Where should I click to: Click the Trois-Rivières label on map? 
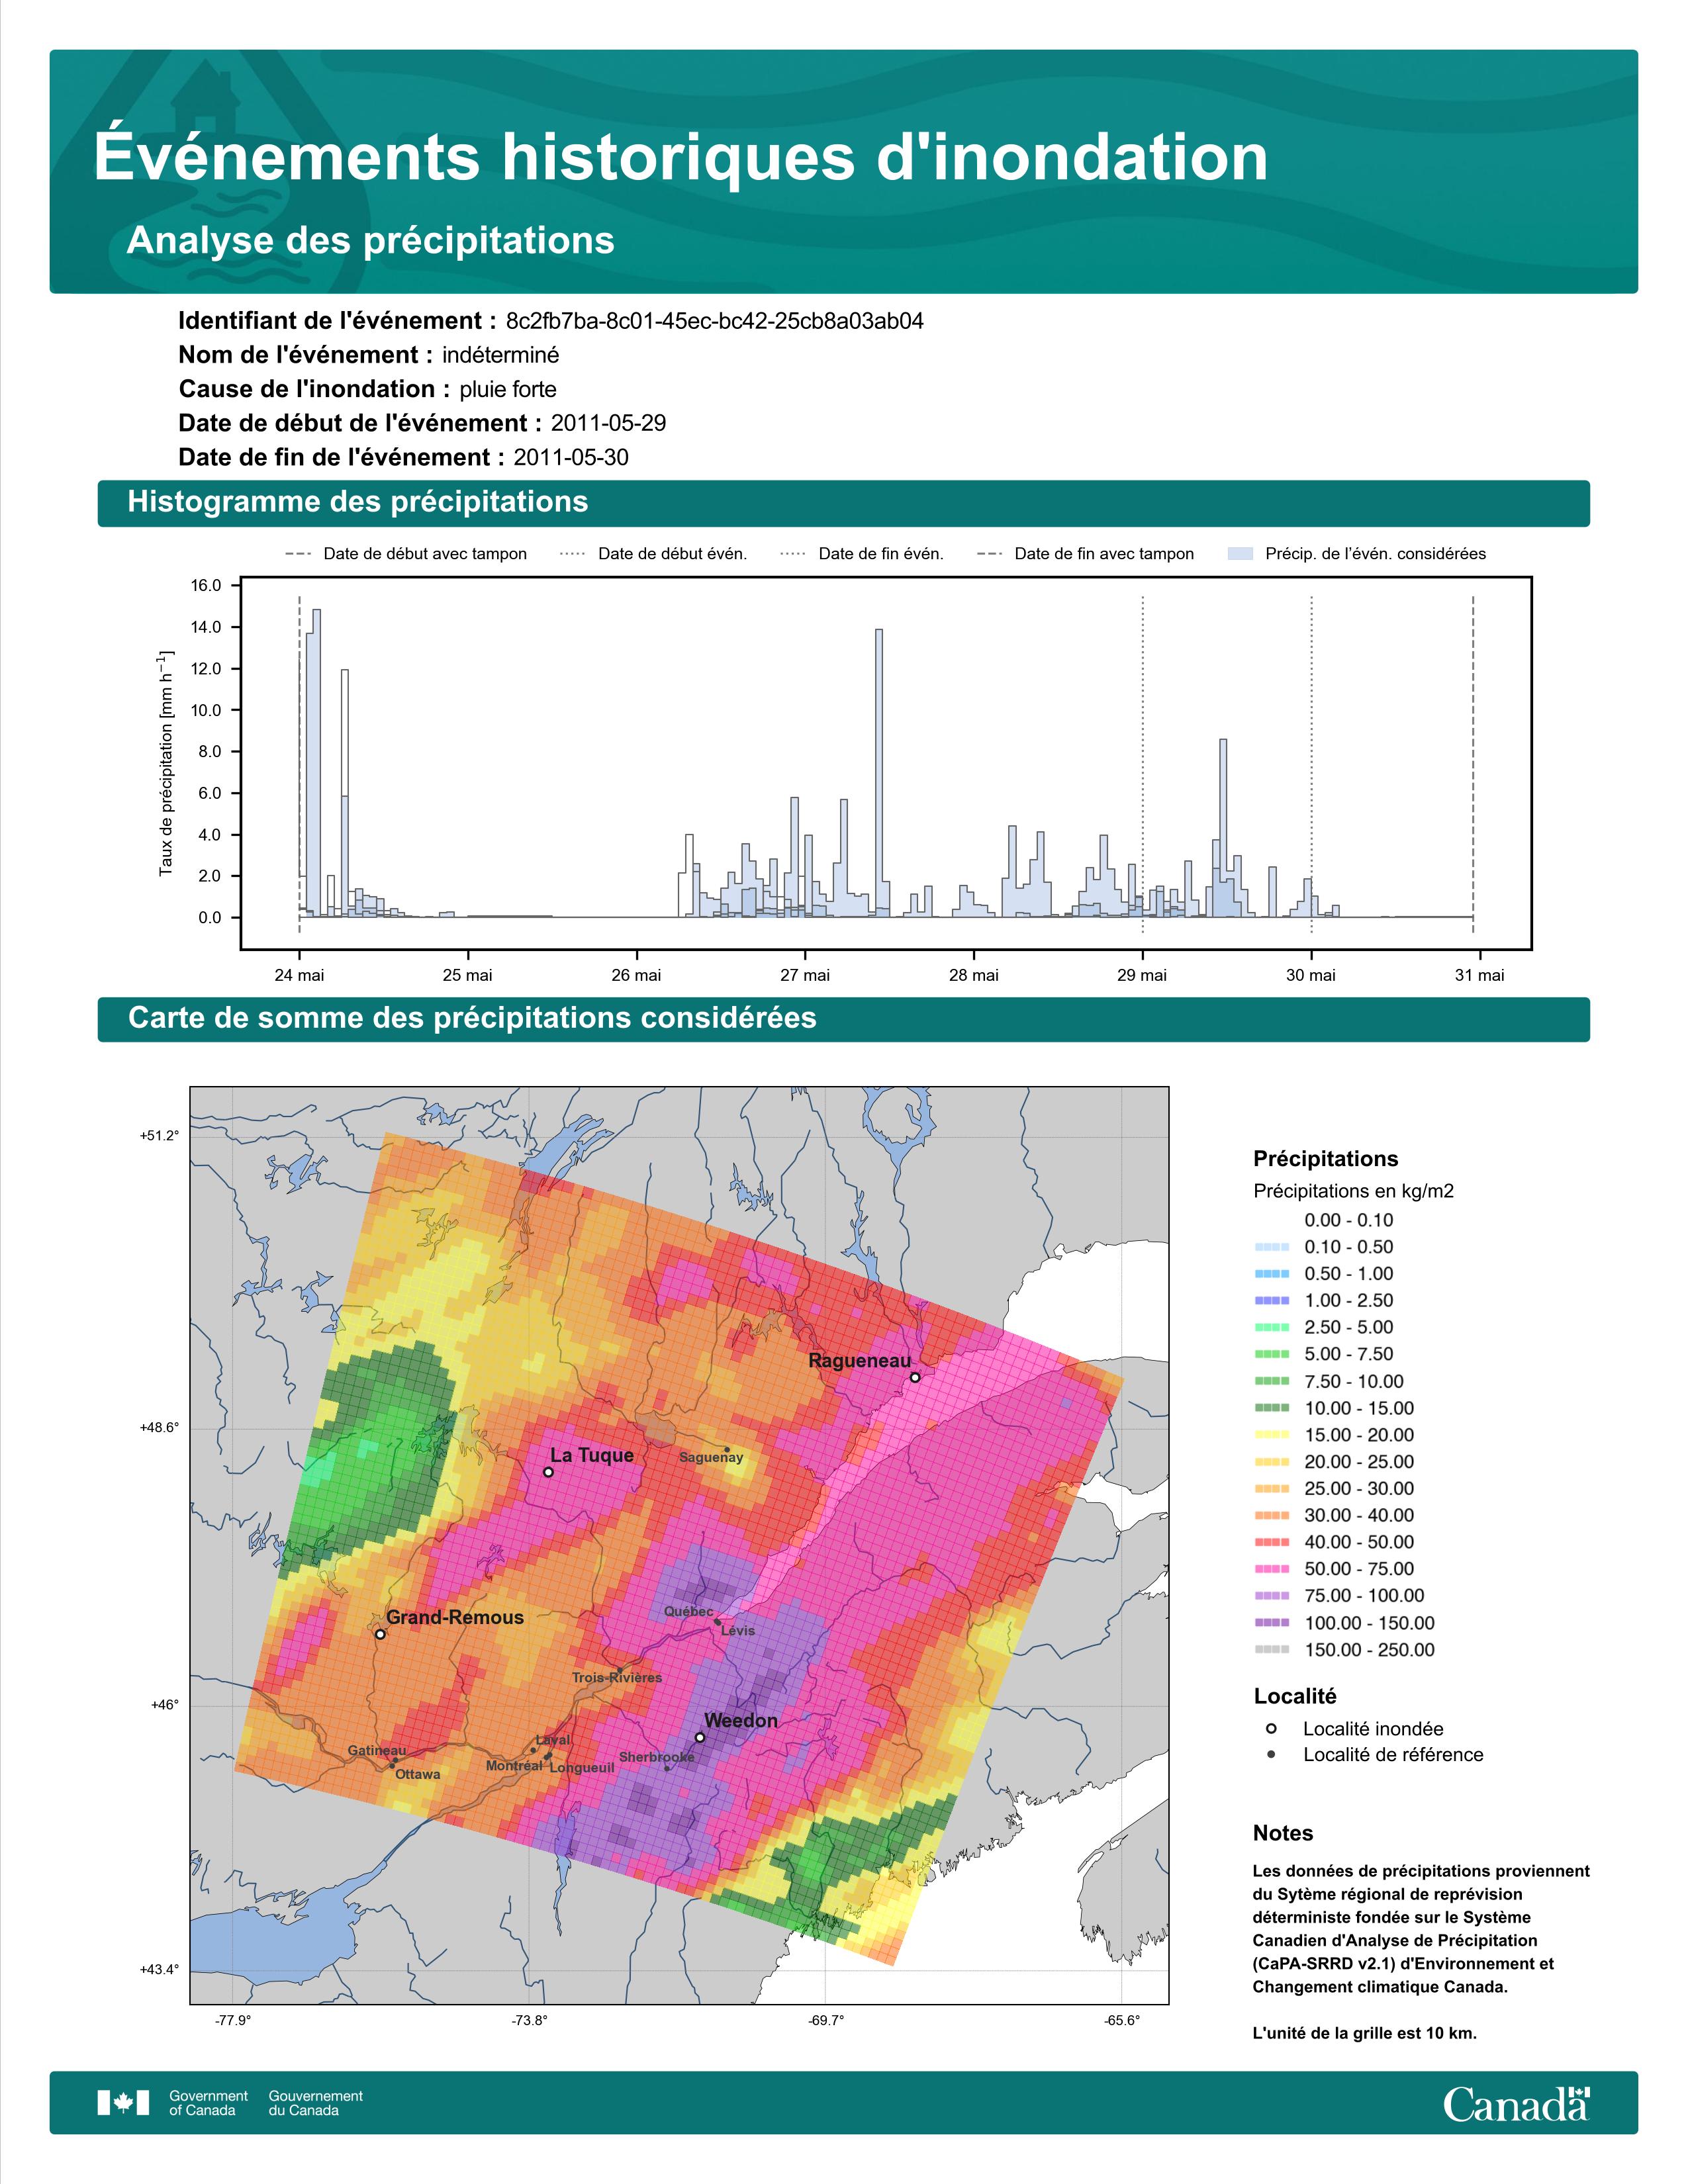pyautogui.click(x=617, y=1678)
